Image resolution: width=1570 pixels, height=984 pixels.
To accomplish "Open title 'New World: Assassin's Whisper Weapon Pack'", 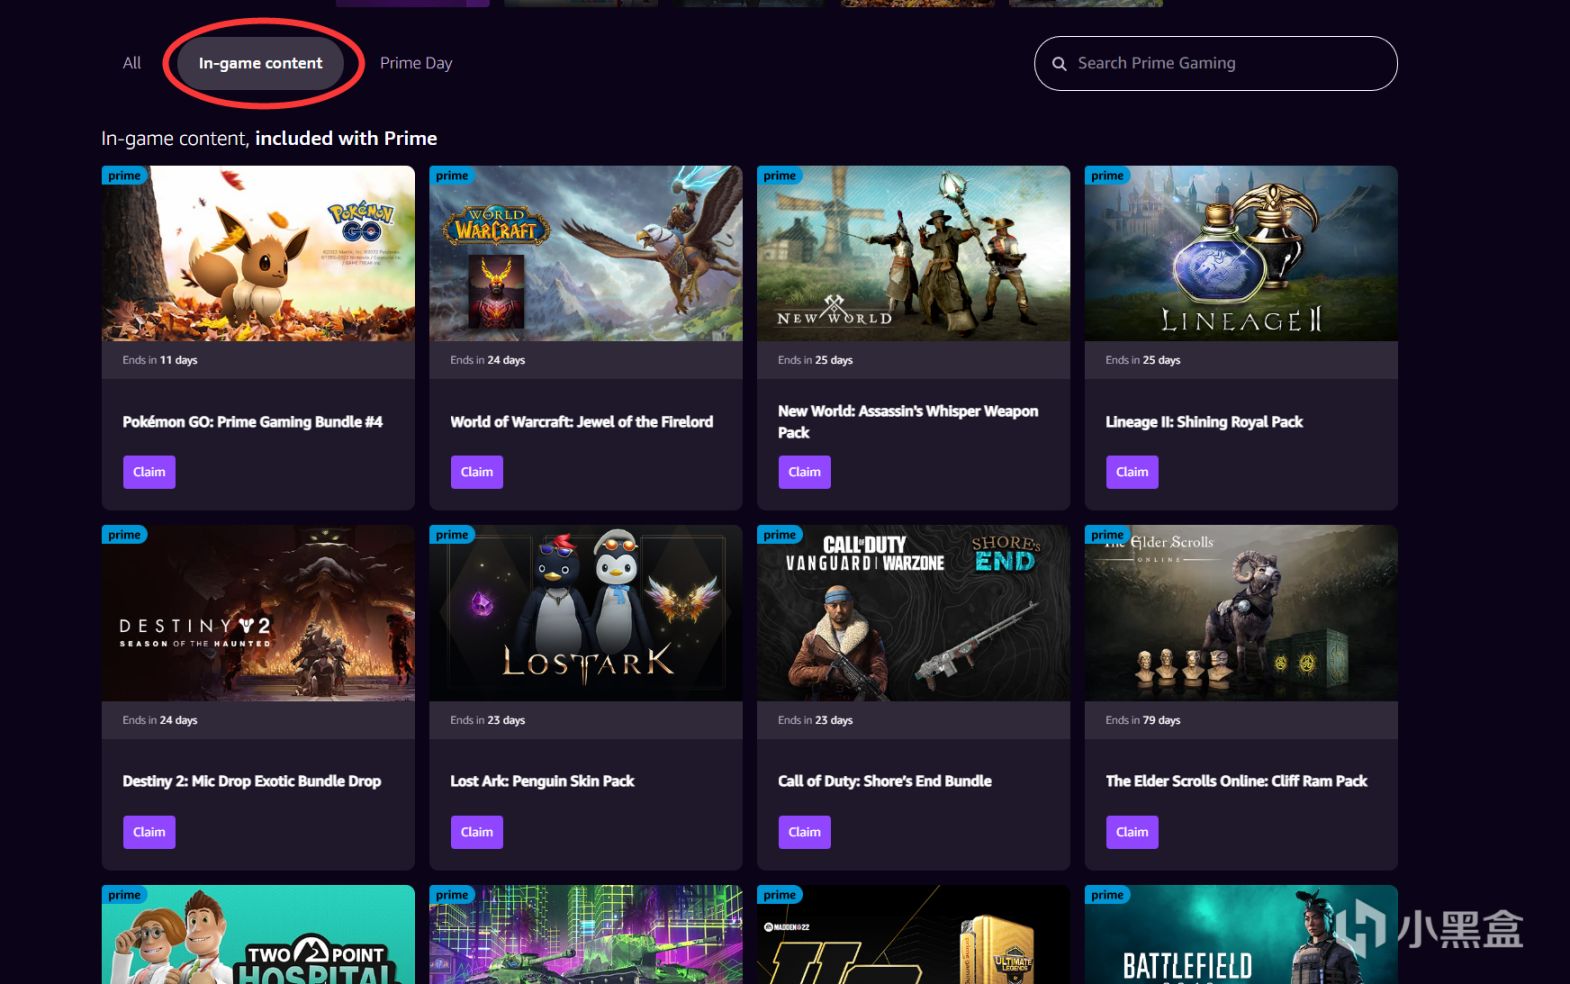I will pyautogui.click(x=908, y=422).
